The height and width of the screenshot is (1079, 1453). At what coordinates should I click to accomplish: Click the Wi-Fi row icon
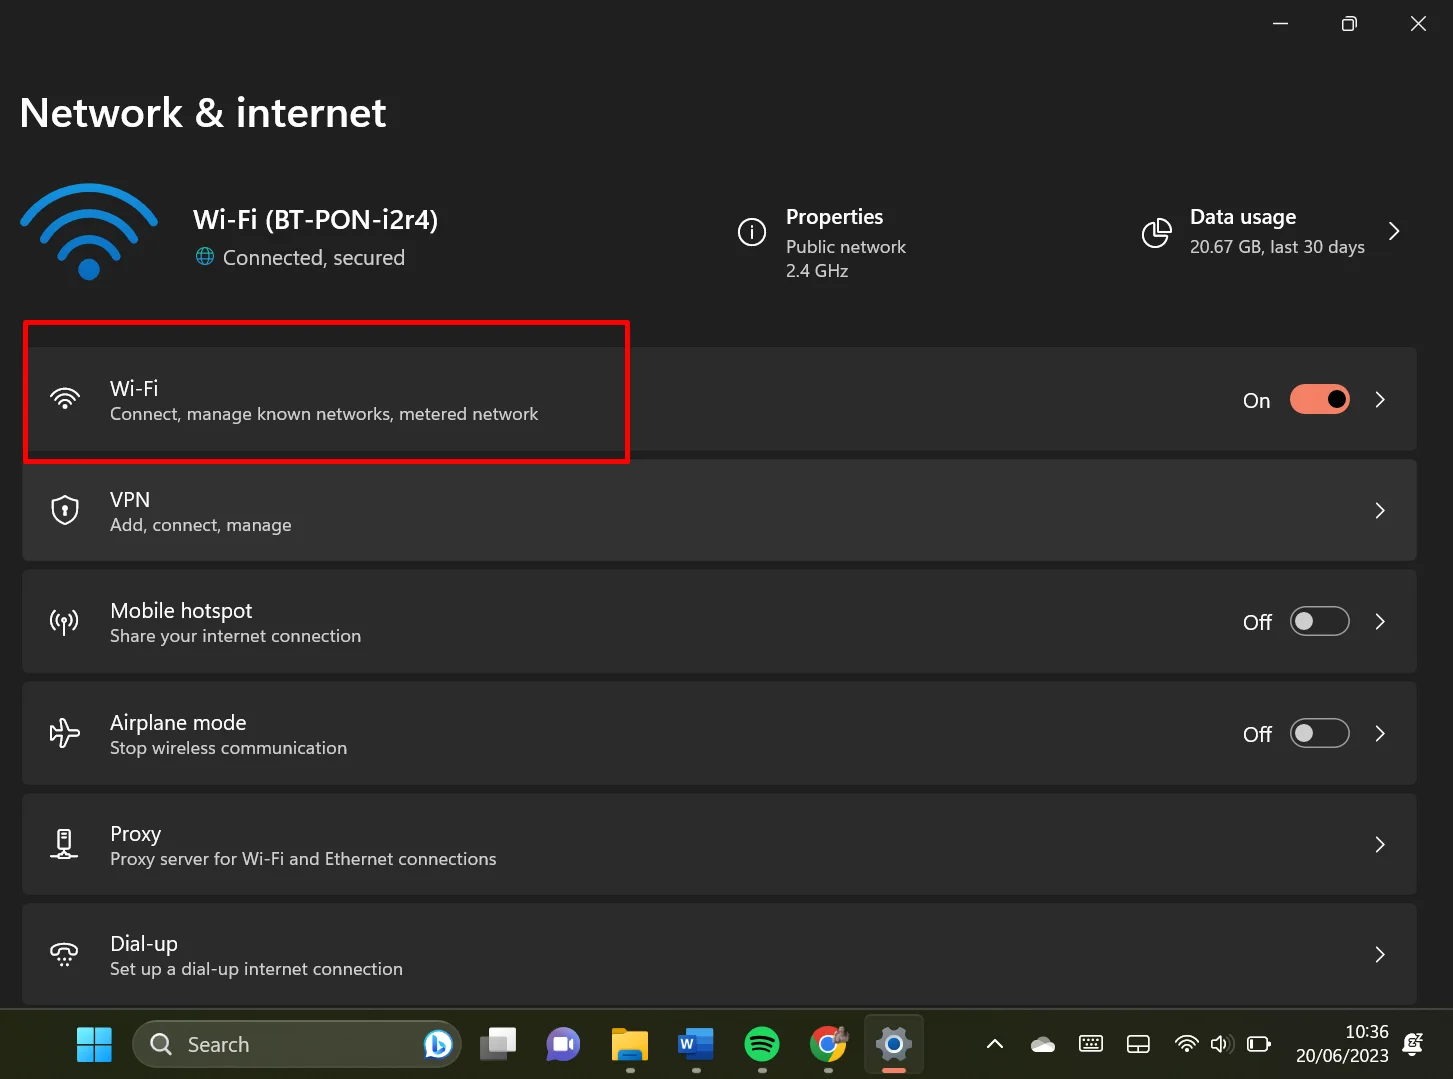pos(65,399)
